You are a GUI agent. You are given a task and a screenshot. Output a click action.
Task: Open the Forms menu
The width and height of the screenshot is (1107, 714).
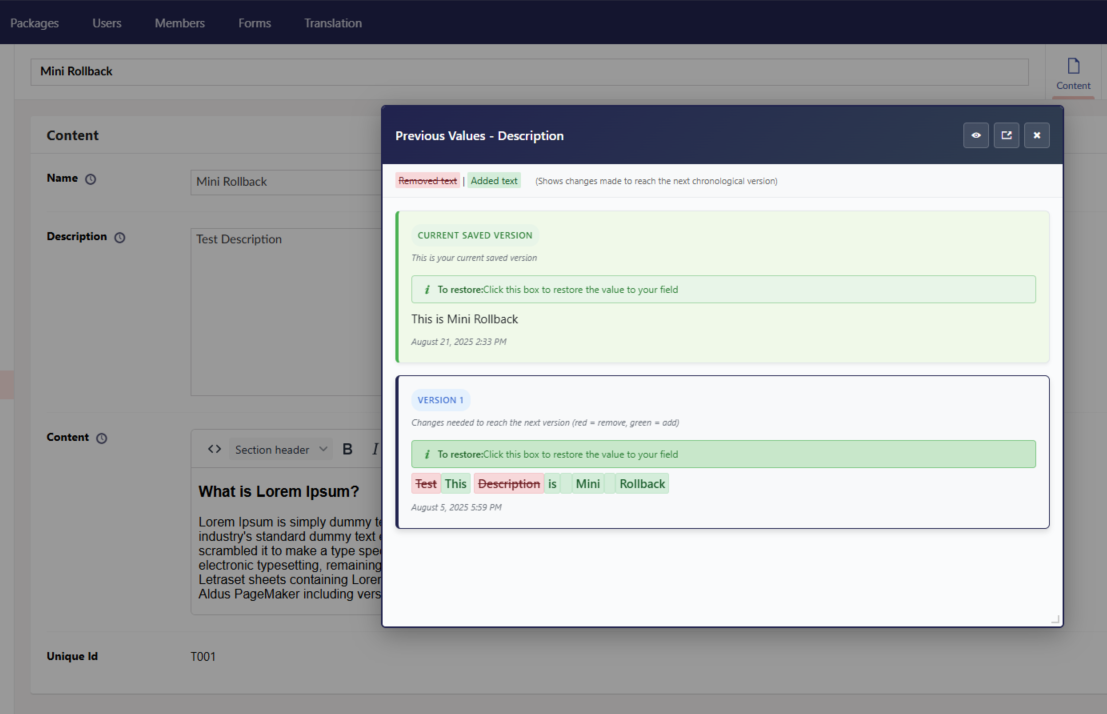(254, 22)
